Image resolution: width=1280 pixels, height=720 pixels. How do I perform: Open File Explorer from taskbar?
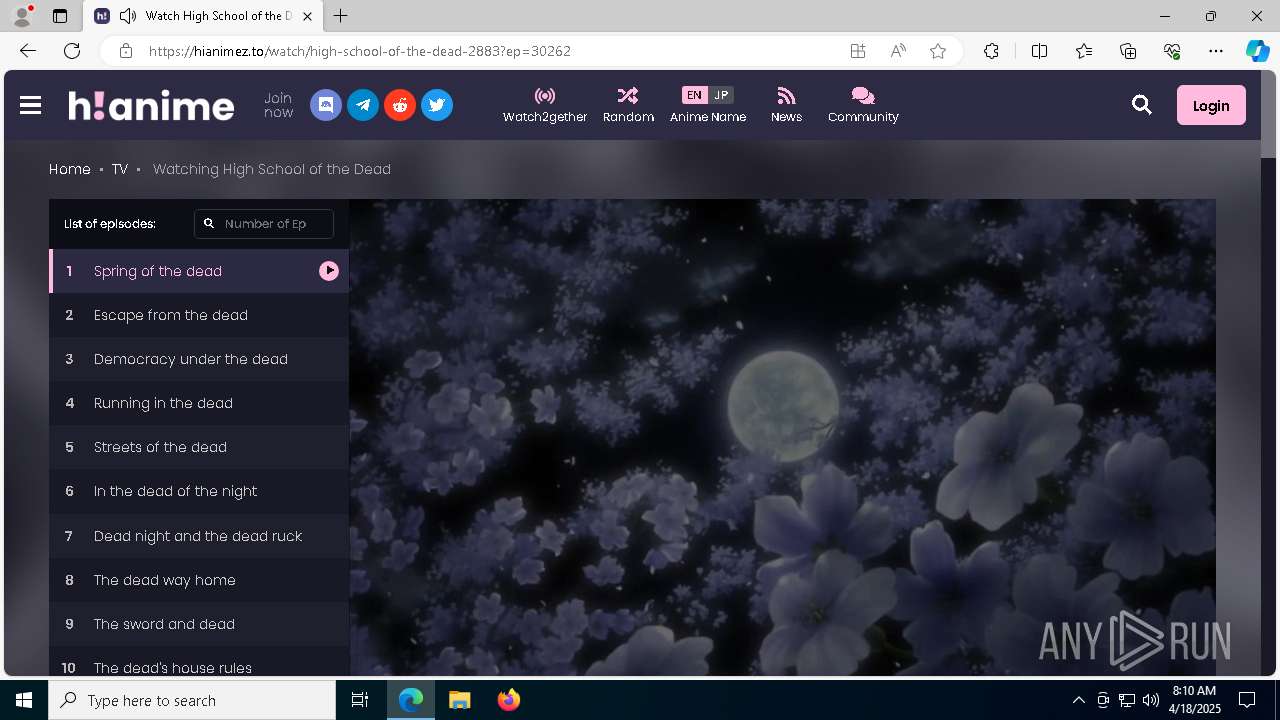[x=459, y=700]
